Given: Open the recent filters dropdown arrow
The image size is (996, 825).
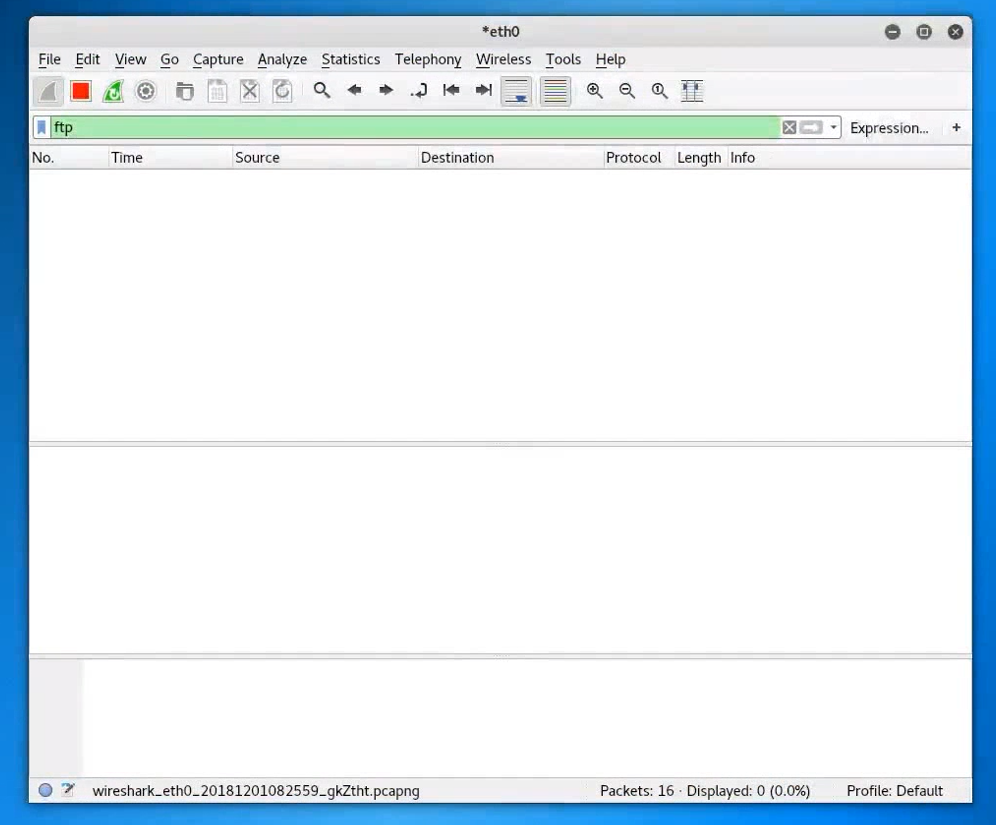Looking at the screenshot, I should click(833, 128).
